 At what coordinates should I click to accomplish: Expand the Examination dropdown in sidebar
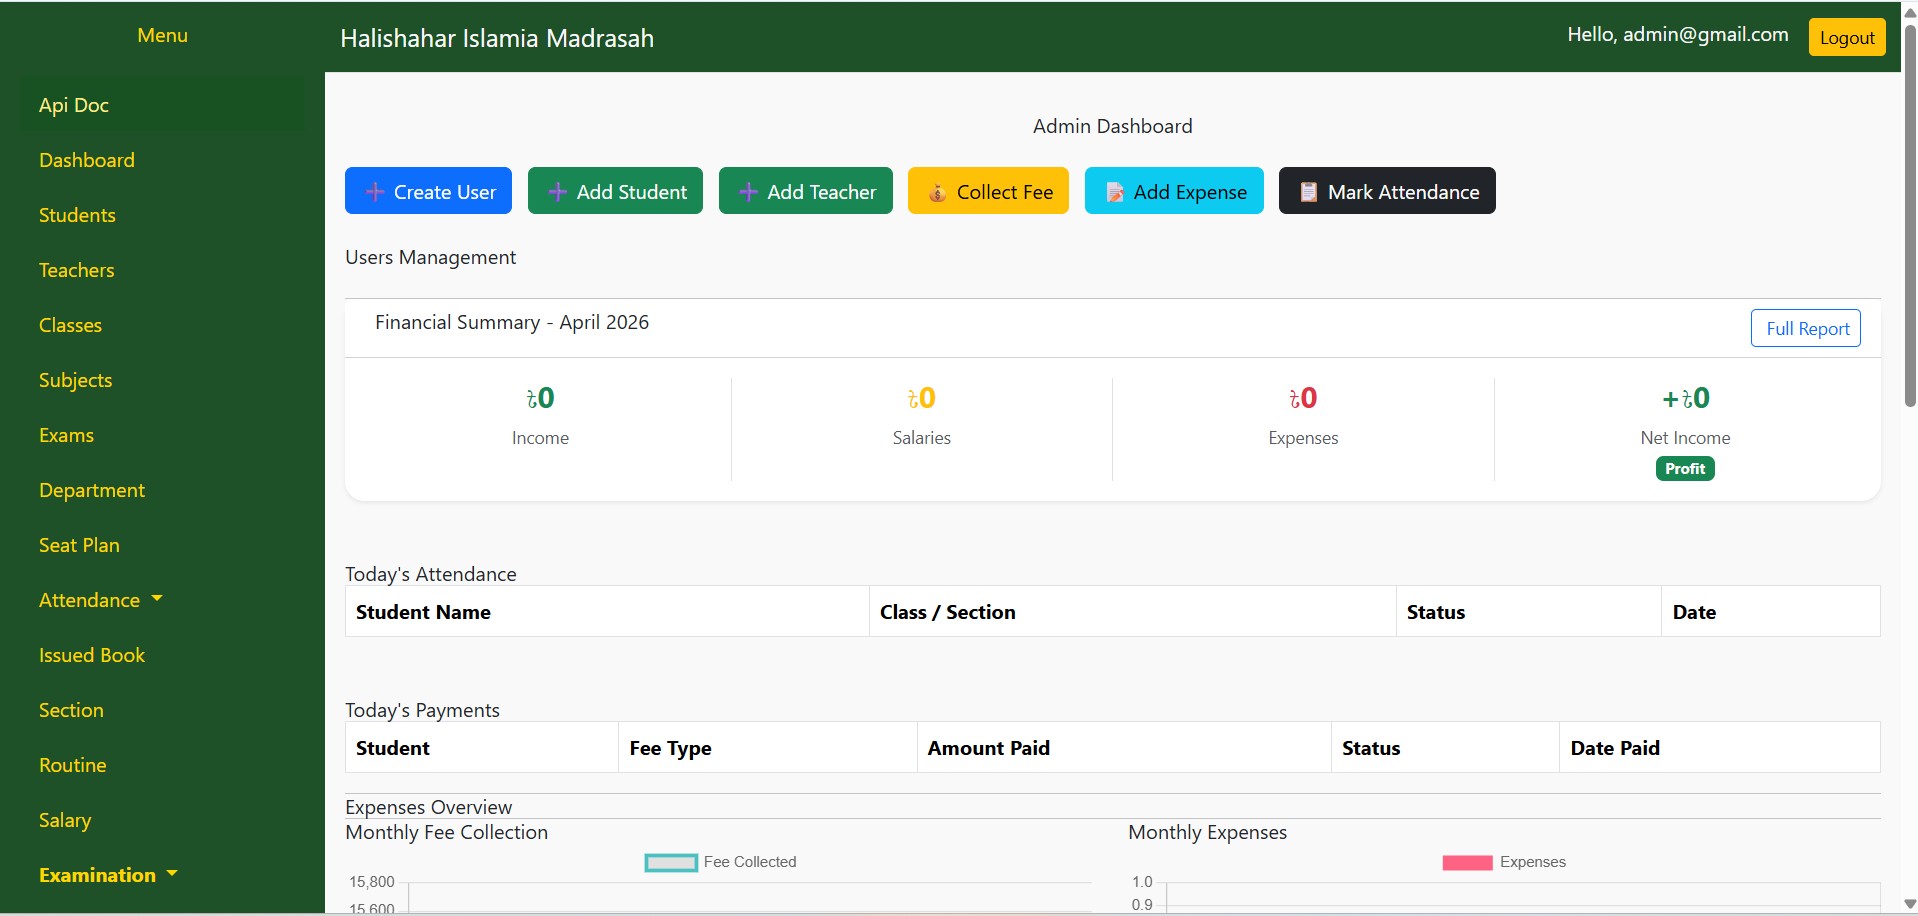point(108,875)
